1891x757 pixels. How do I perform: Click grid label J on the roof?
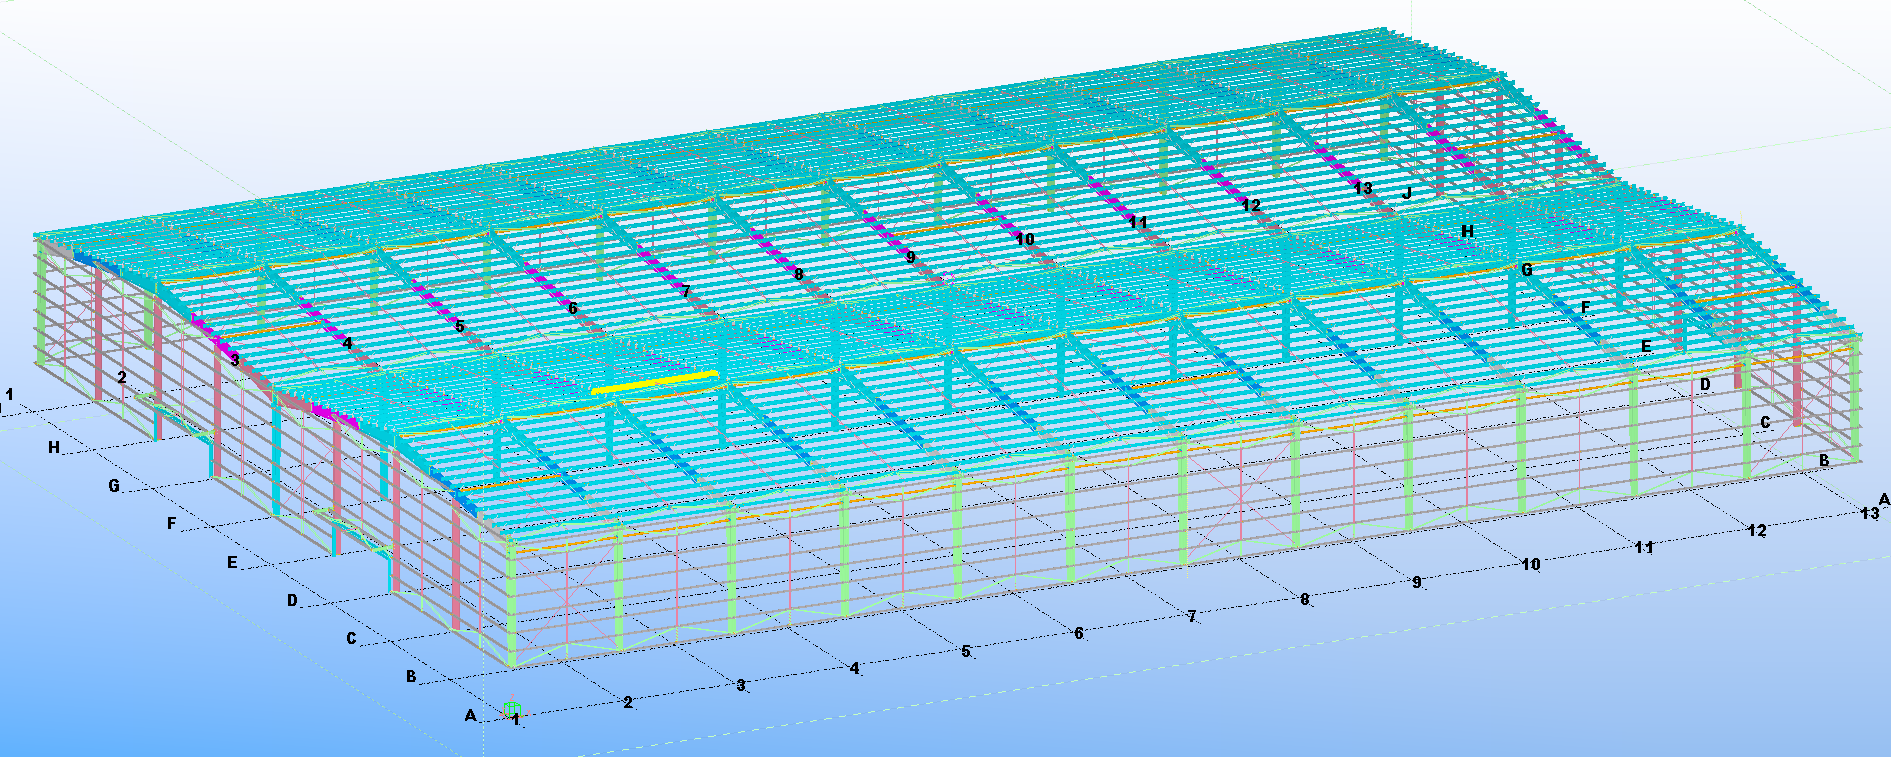(1407, 193)
